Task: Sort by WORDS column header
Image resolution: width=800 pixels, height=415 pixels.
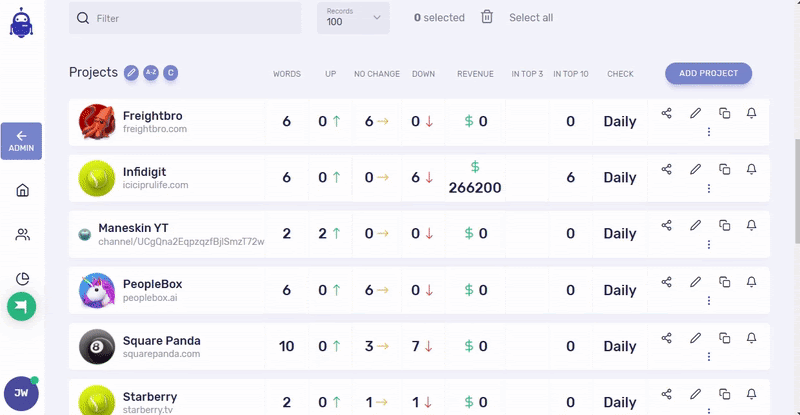Action: pyautogui.click(x=287, y=74)
